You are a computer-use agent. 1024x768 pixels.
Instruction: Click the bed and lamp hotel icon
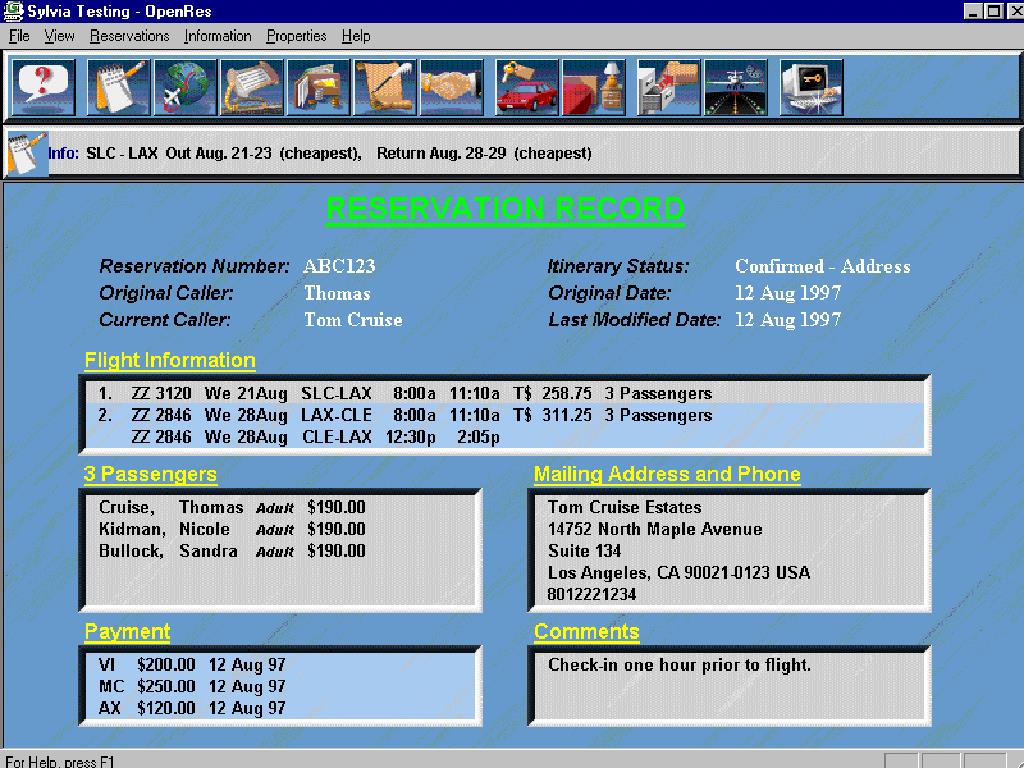(x=594, y=88)
